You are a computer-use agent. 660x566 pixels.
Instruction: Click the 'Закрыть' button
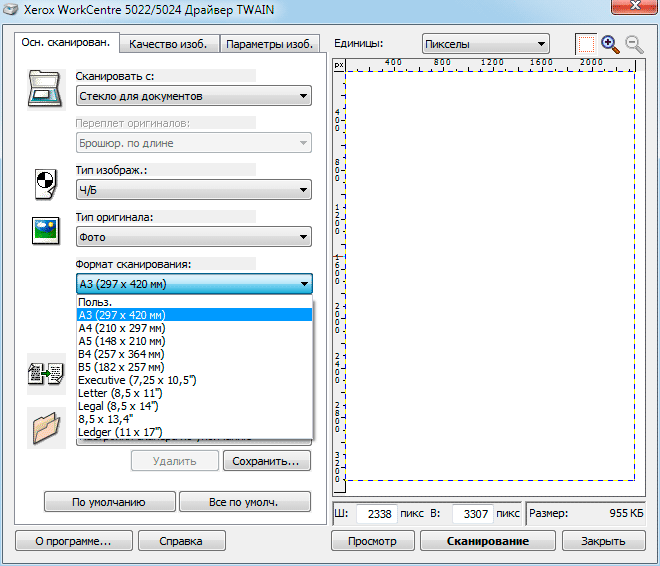point(603,541)
